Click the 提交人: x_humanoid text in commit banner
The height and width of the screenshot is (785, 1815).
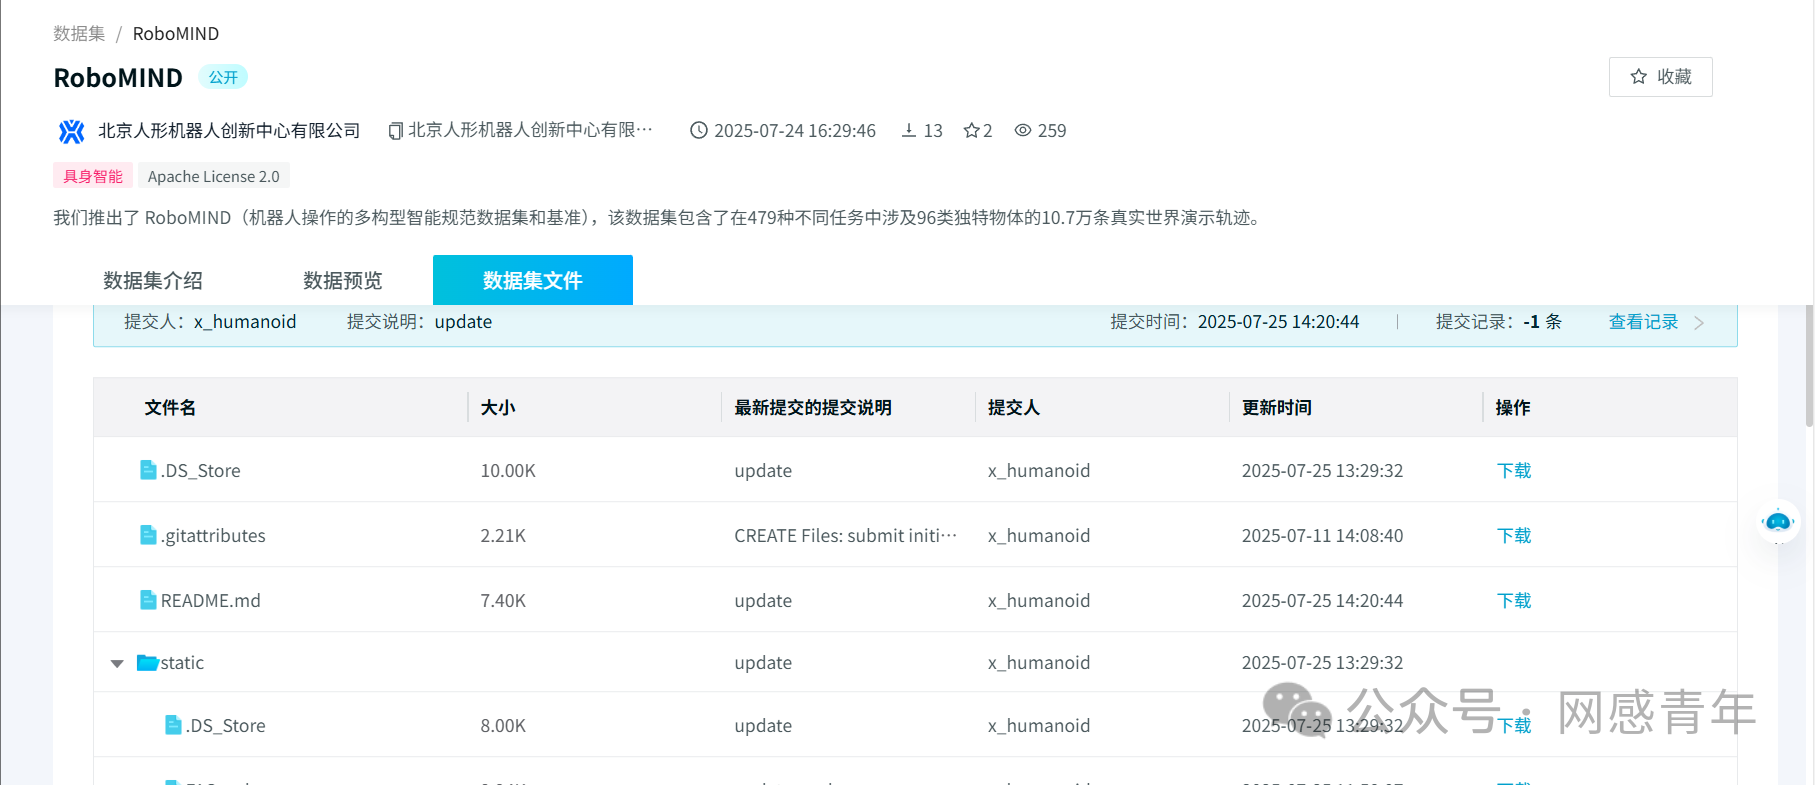210,322
